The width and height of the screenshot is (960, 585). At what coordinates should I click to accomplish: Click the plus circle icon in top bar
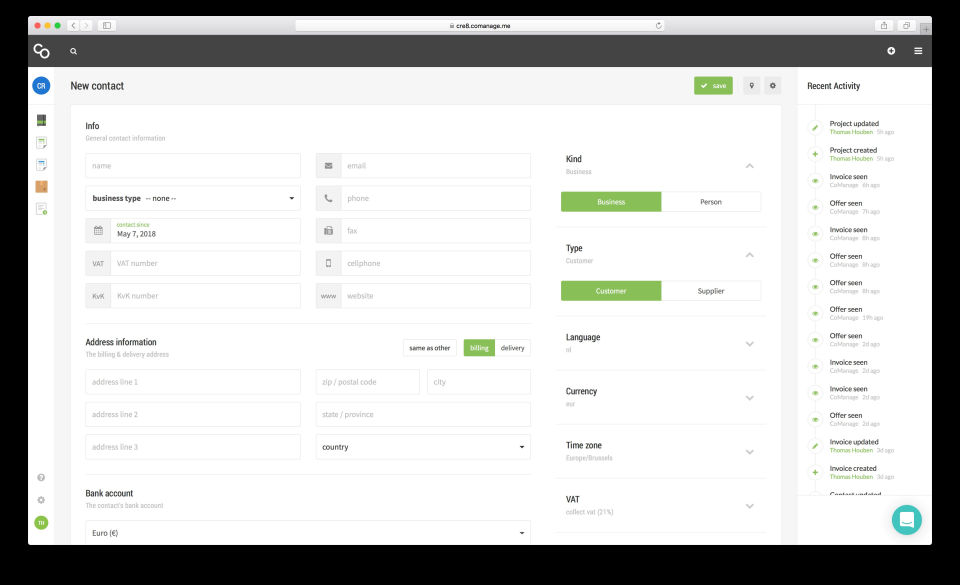point(891,51)
